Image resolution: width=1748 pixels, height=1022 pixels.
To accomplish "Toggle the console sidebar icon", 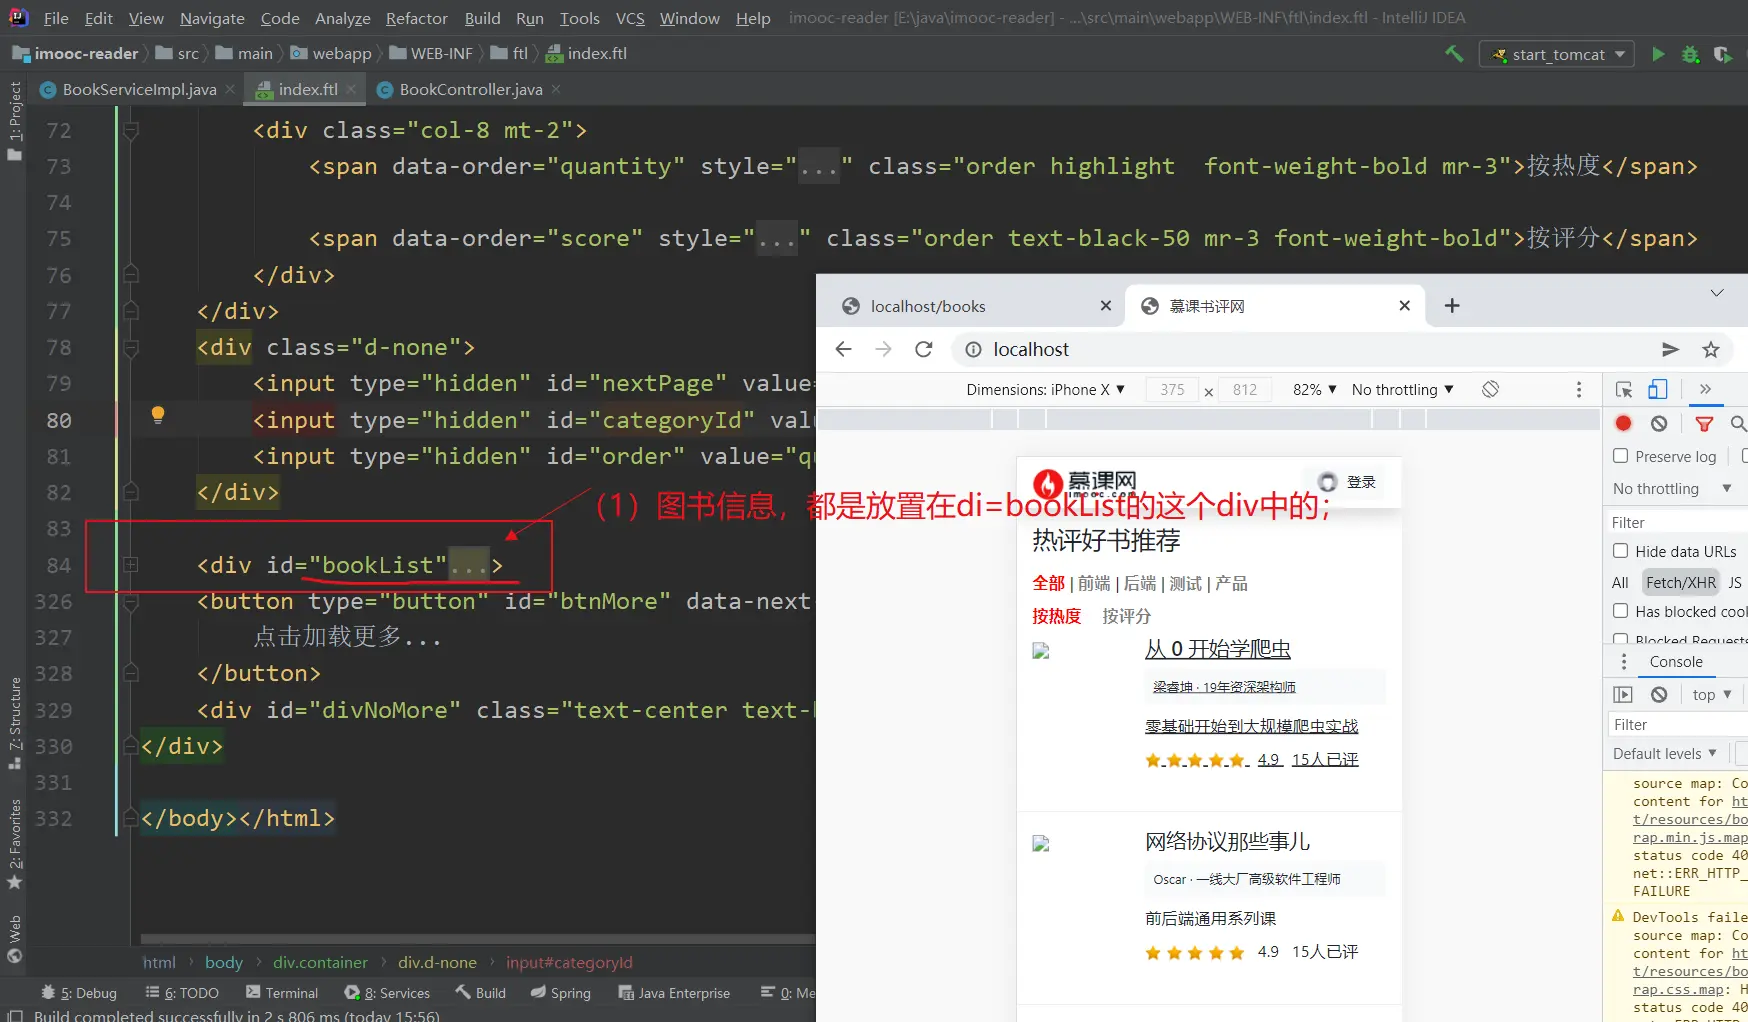I will click(x=1623, y=694).
